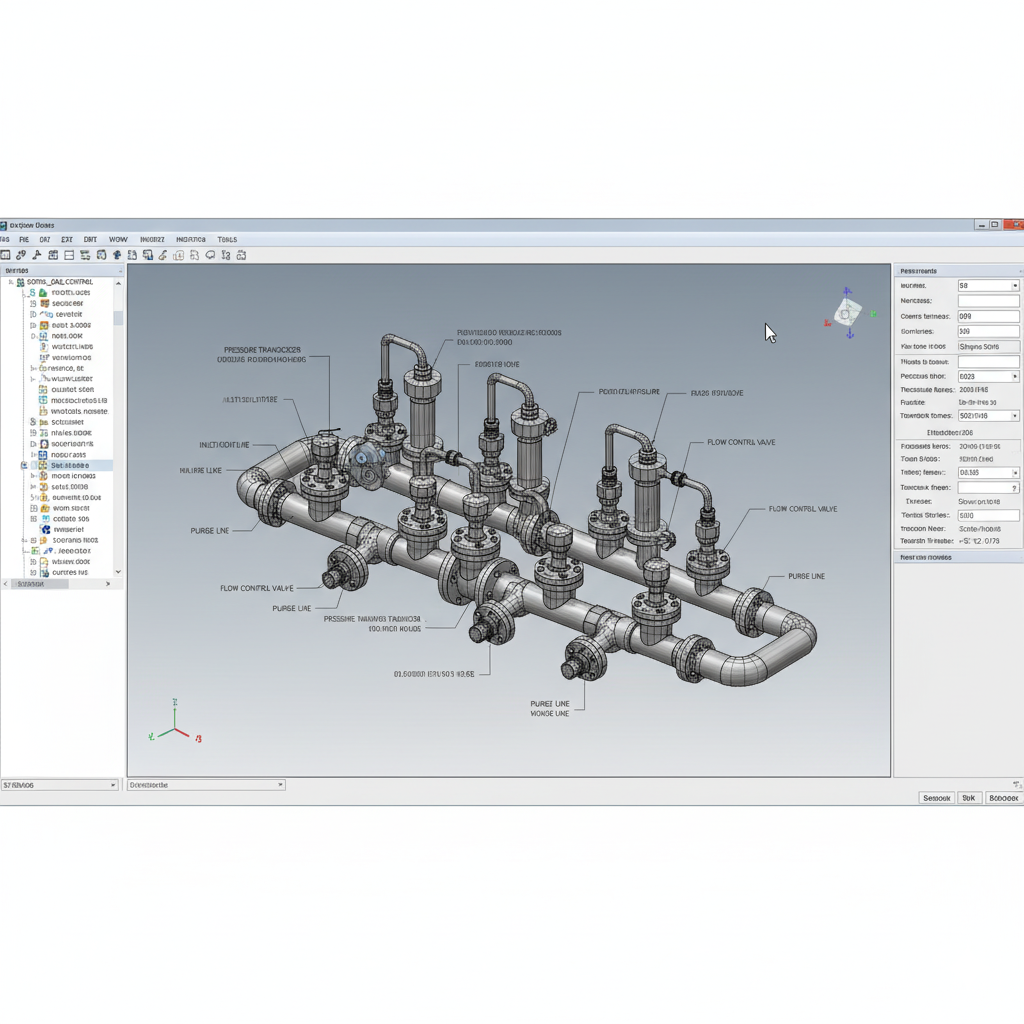Open the dropdown showing value 58
The image size is (1024, 1024).
point(1015,286)
